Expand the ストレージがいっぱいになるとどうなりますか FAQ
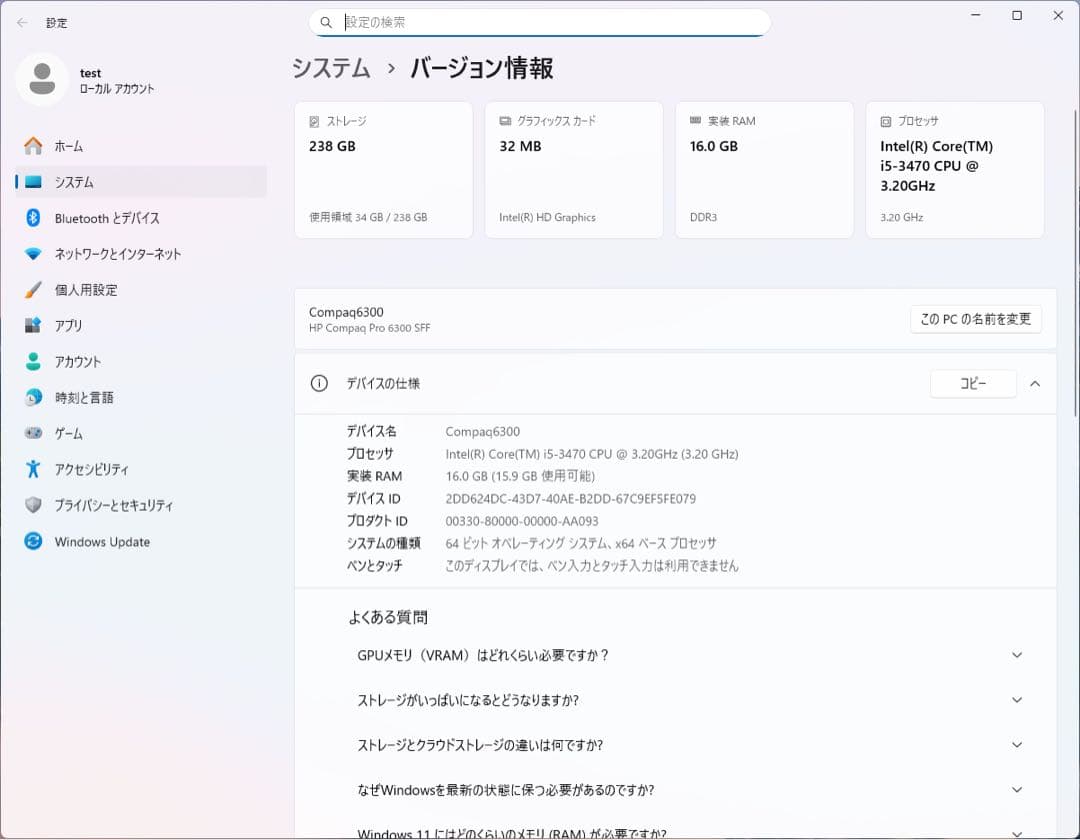1080x840 pixels. (1017, 700)
